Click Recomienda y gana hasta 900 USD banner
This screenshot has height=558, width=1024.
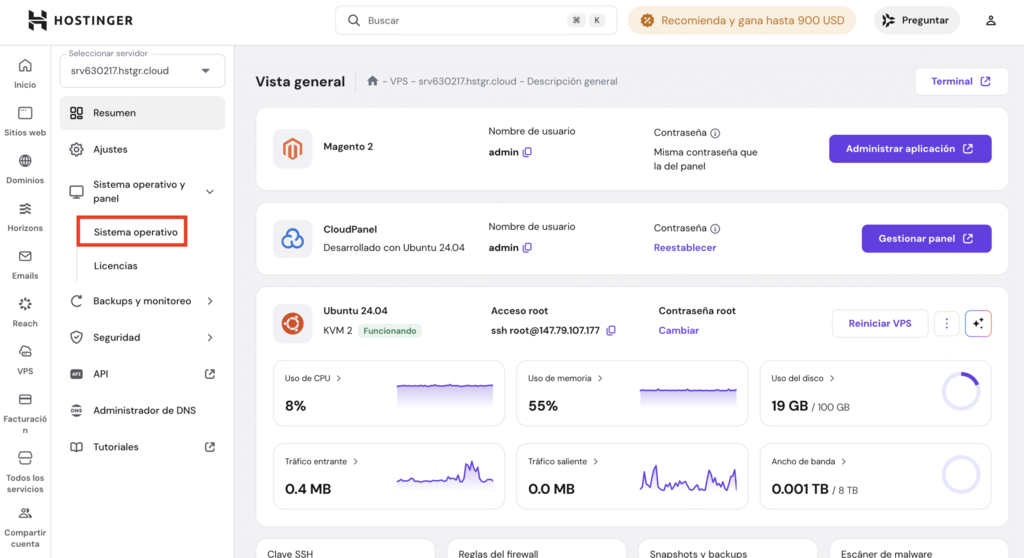pos(742,20)
